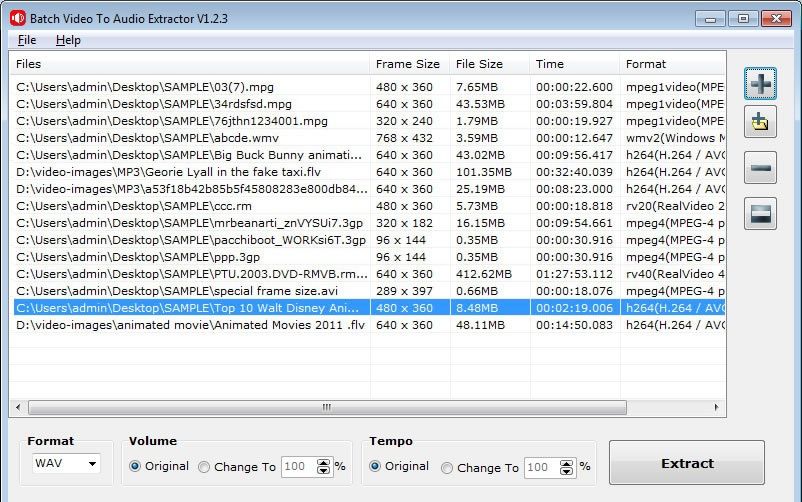Image resolution: width=802 pixels, height=502 pixels.
Task: Click the 768 x 432 frame size cell
Action: click(x=404, y=138)
